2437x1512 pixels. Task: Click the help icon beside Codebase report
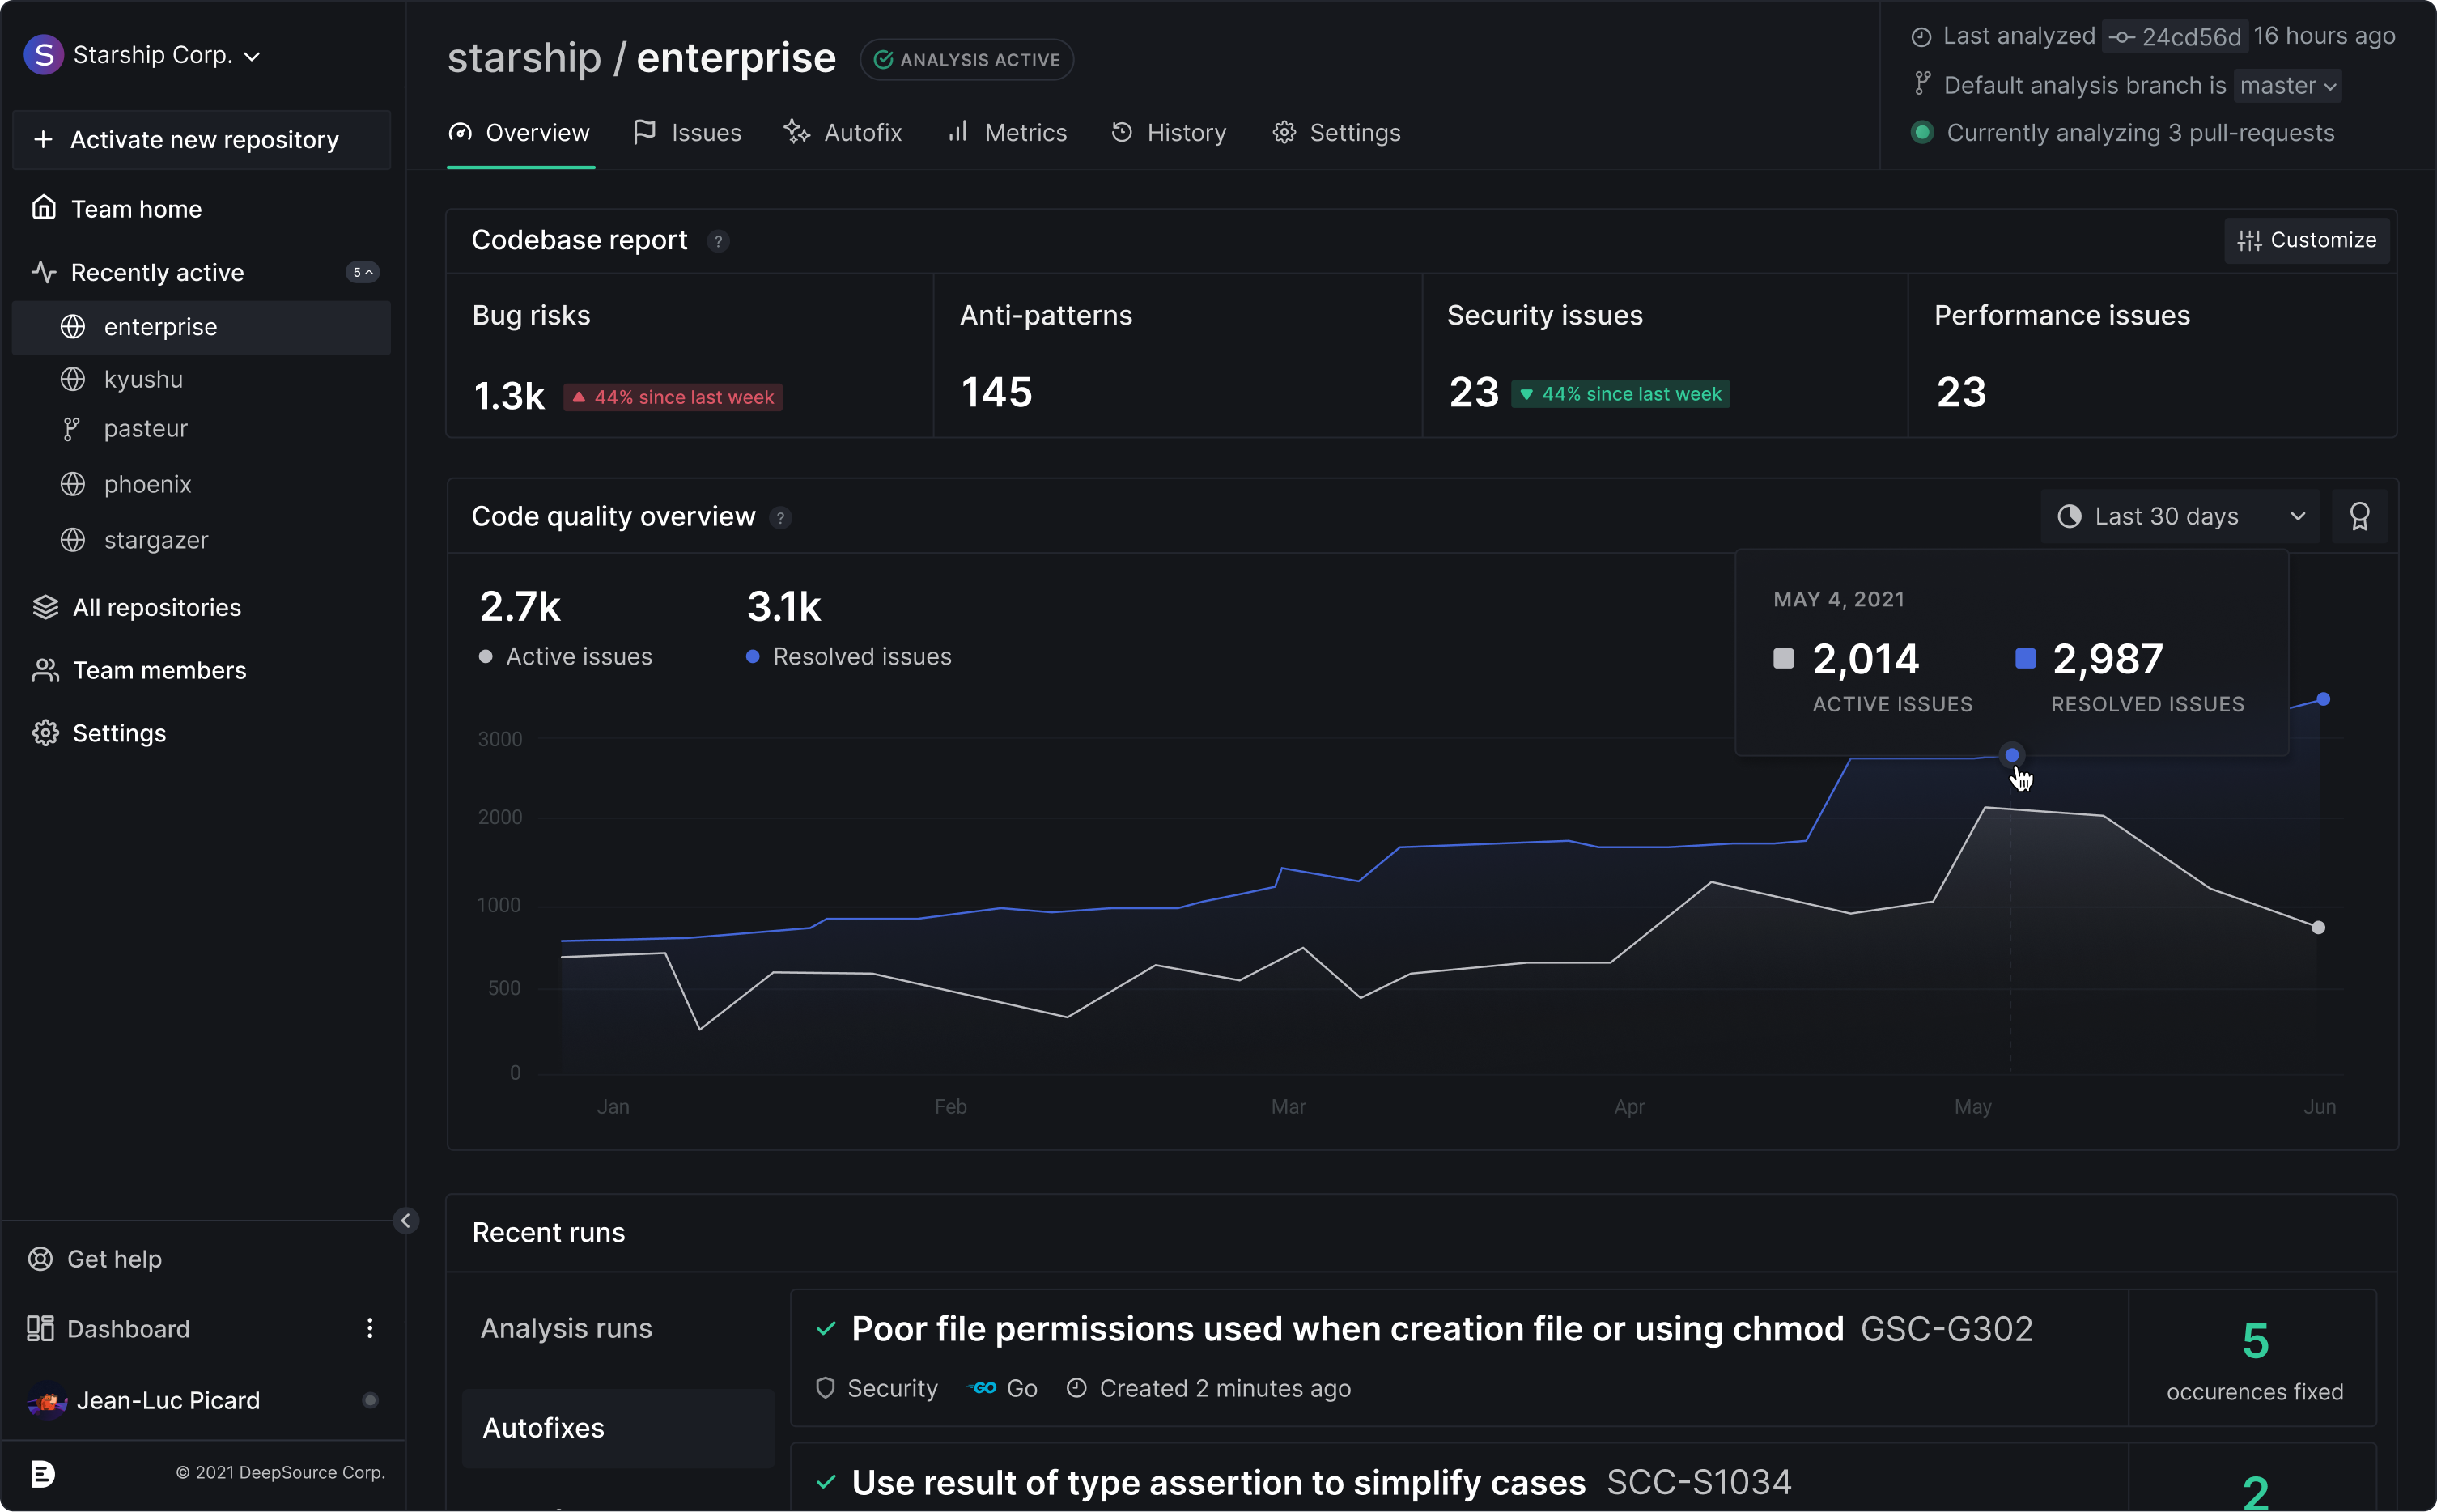click(718, 241)
